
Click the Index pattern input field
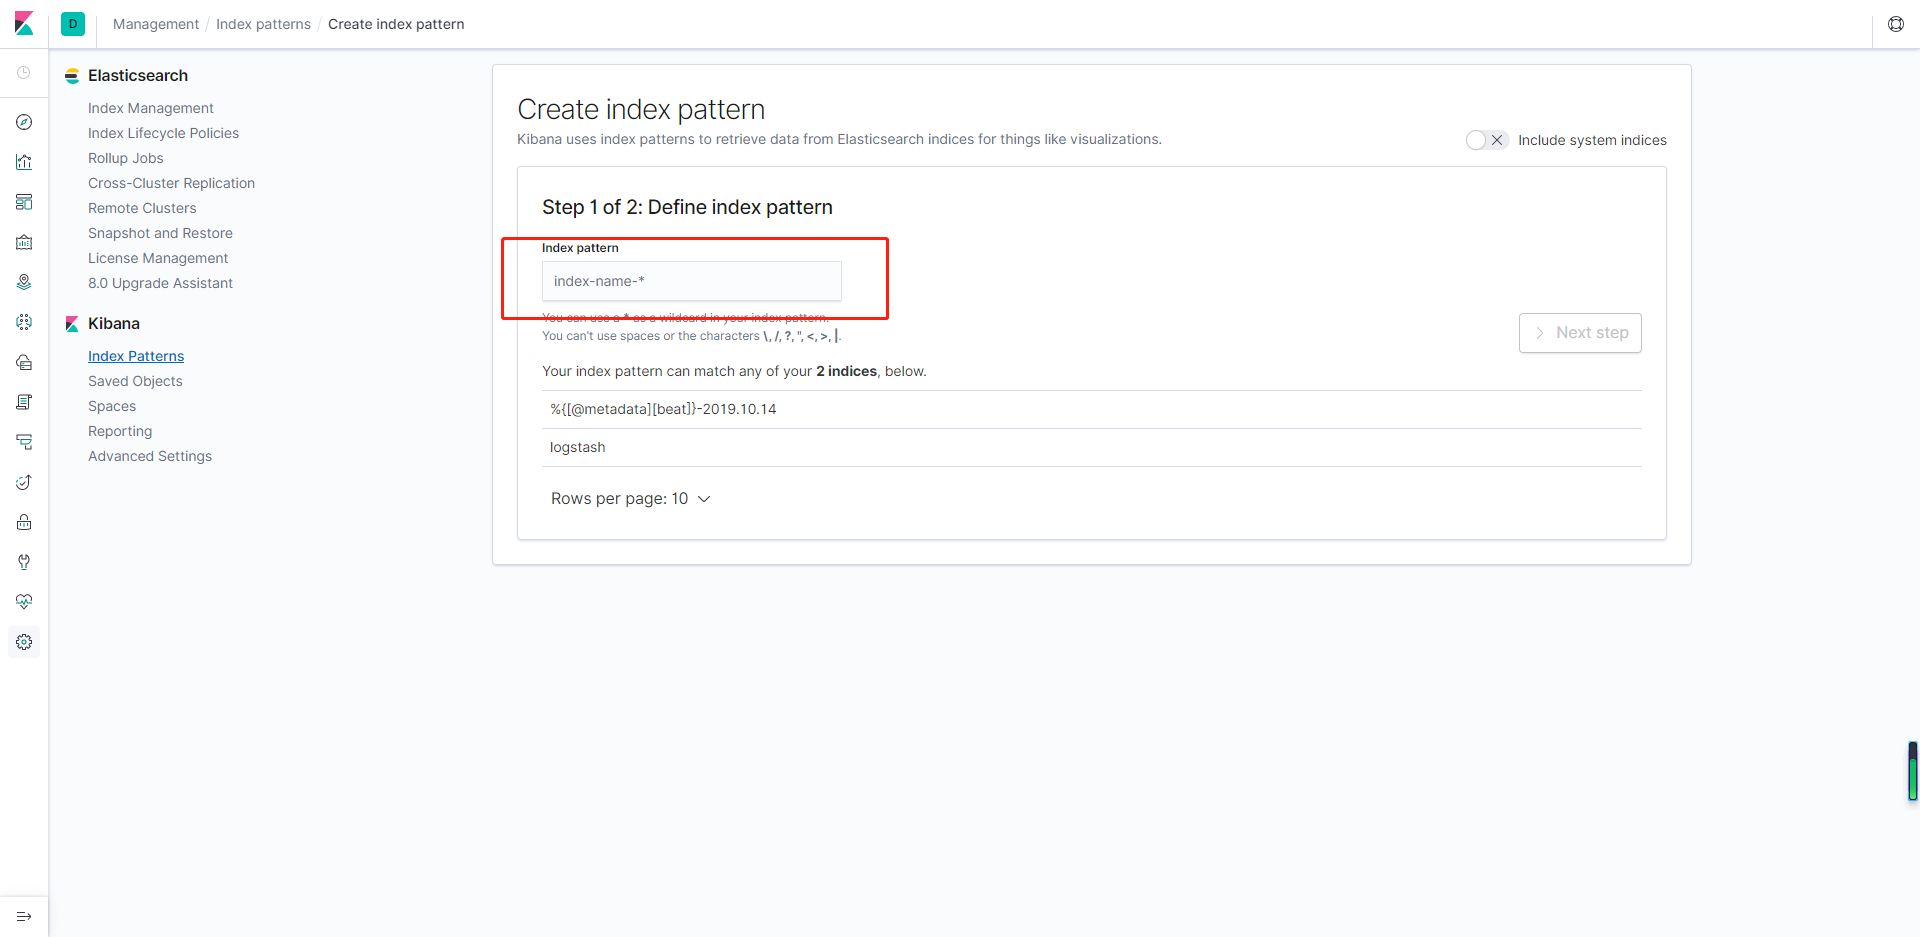691,281
